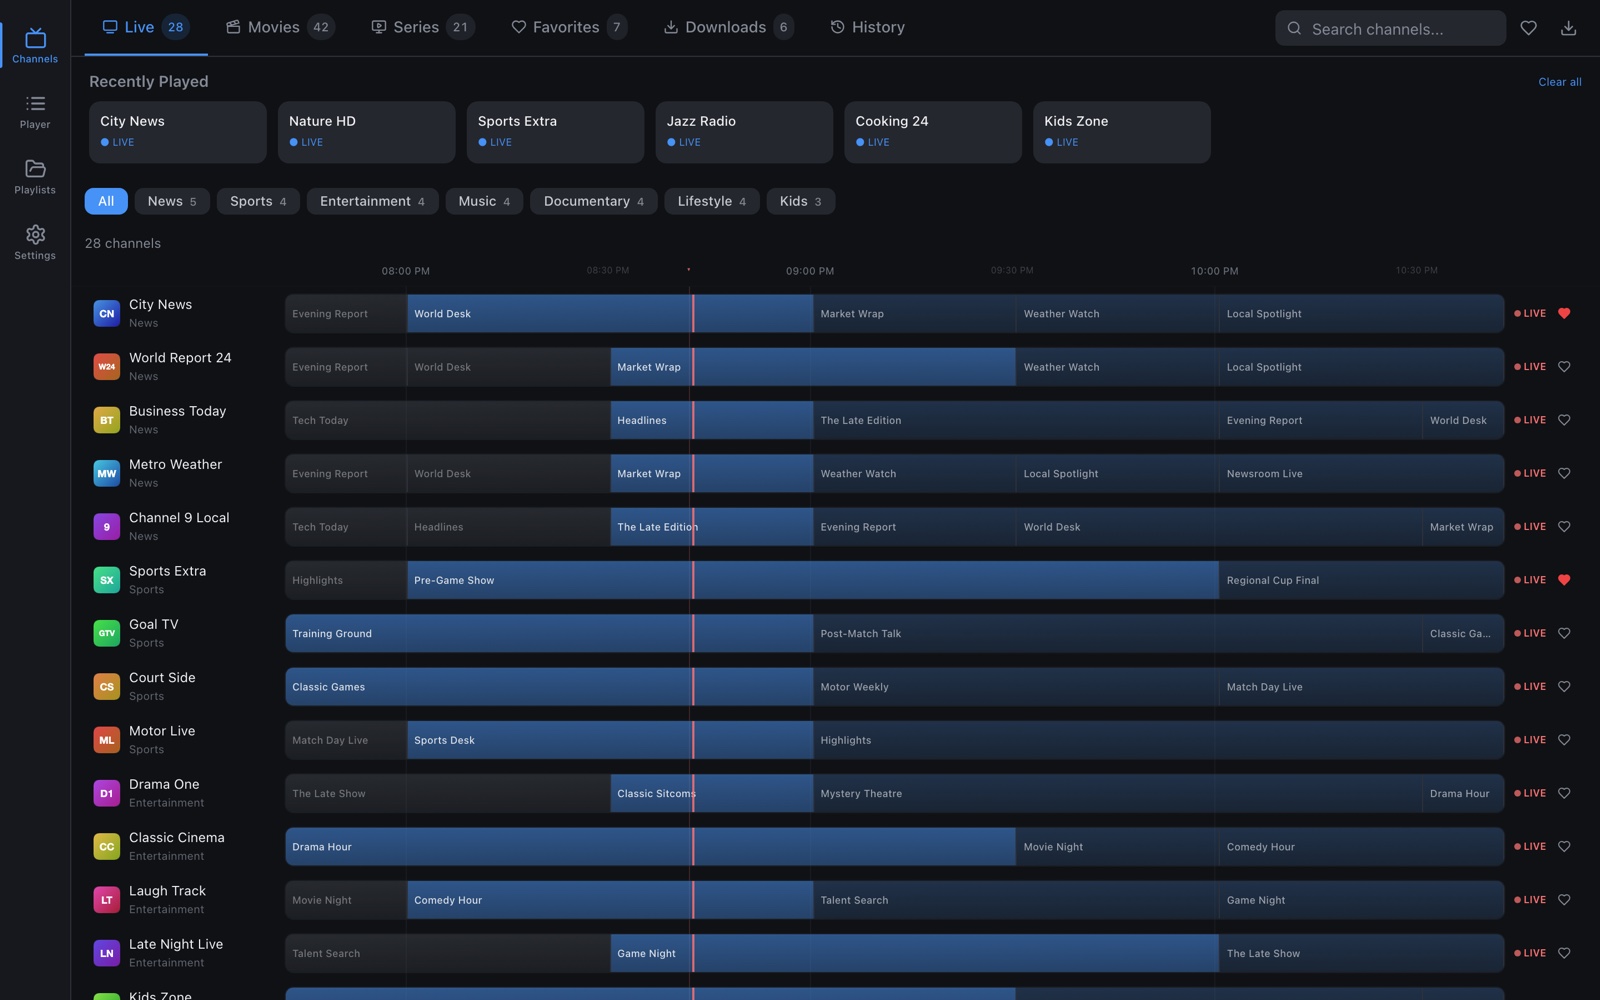Toggle favorite heart for Business Today
1600x1000 pixels.
(x=1564, y=420)
